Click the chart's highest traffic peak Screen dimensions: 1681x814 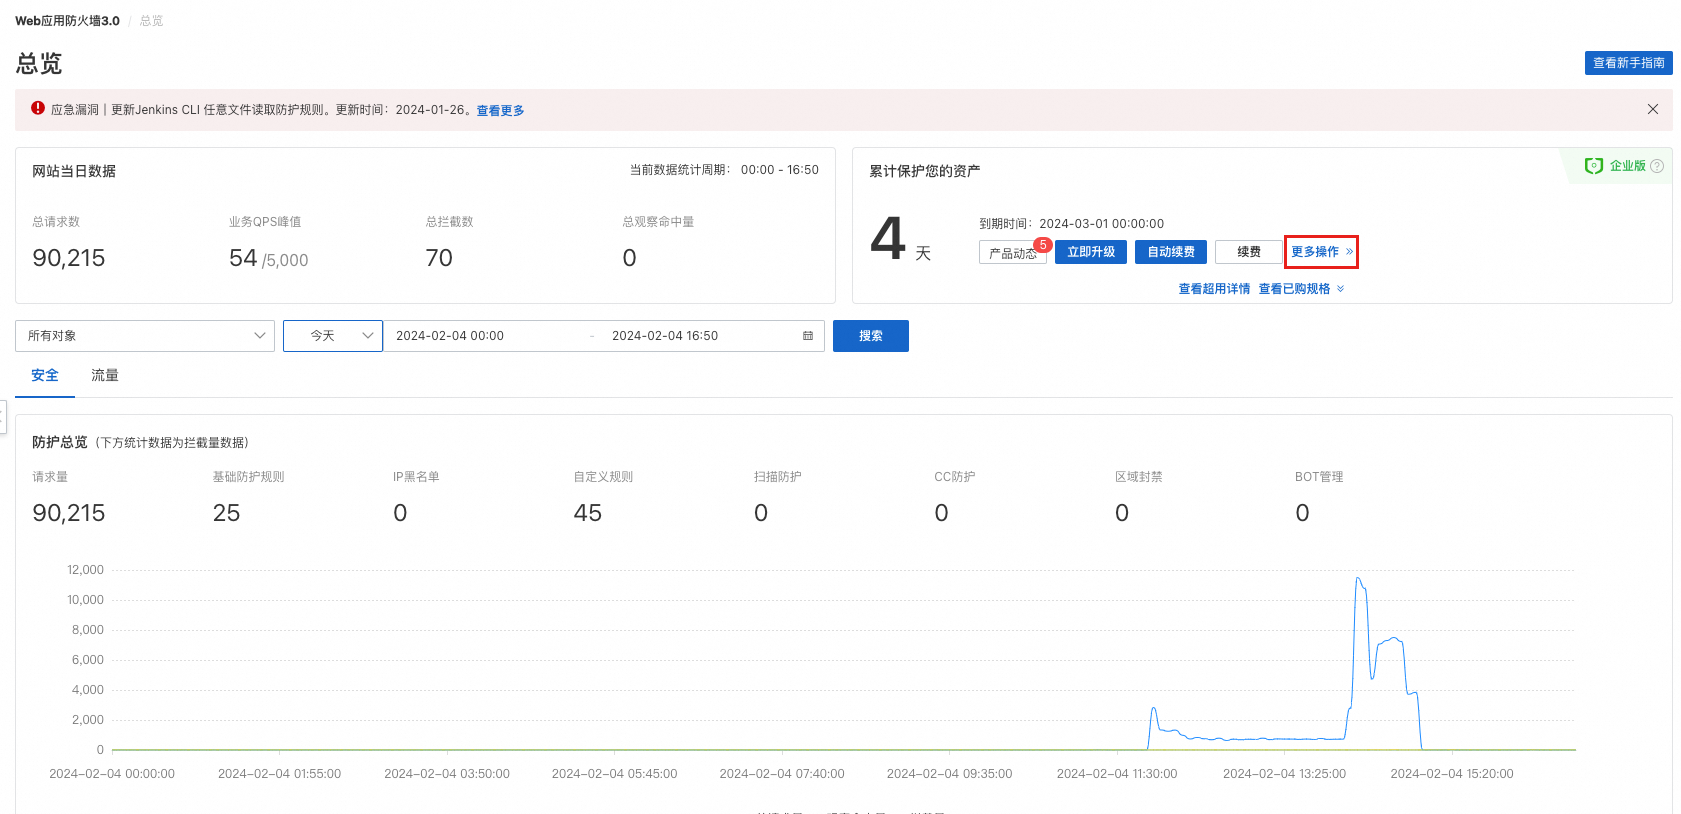[1358, 578]
